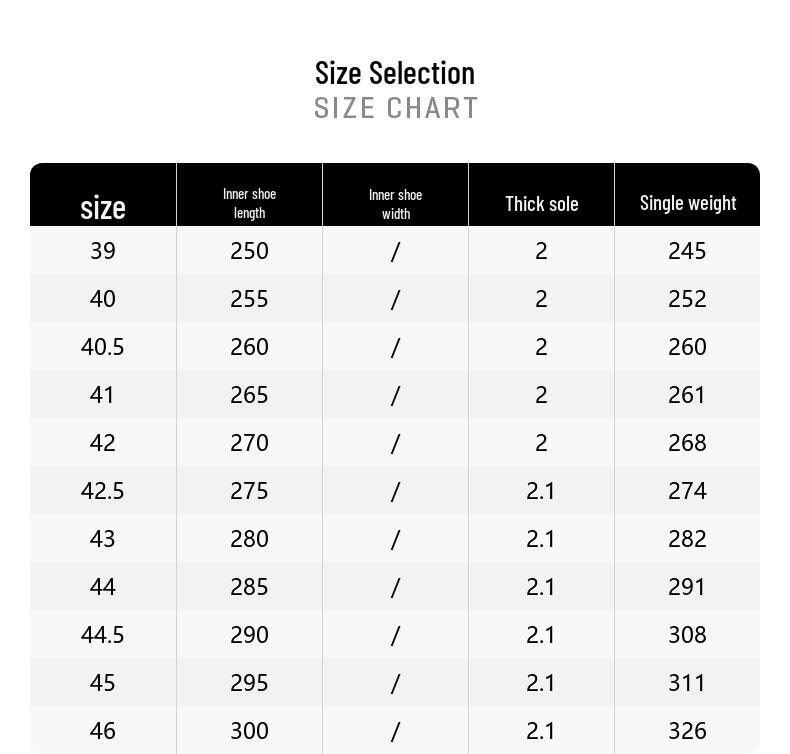Click the "Size Selection" title

(395, 73)
